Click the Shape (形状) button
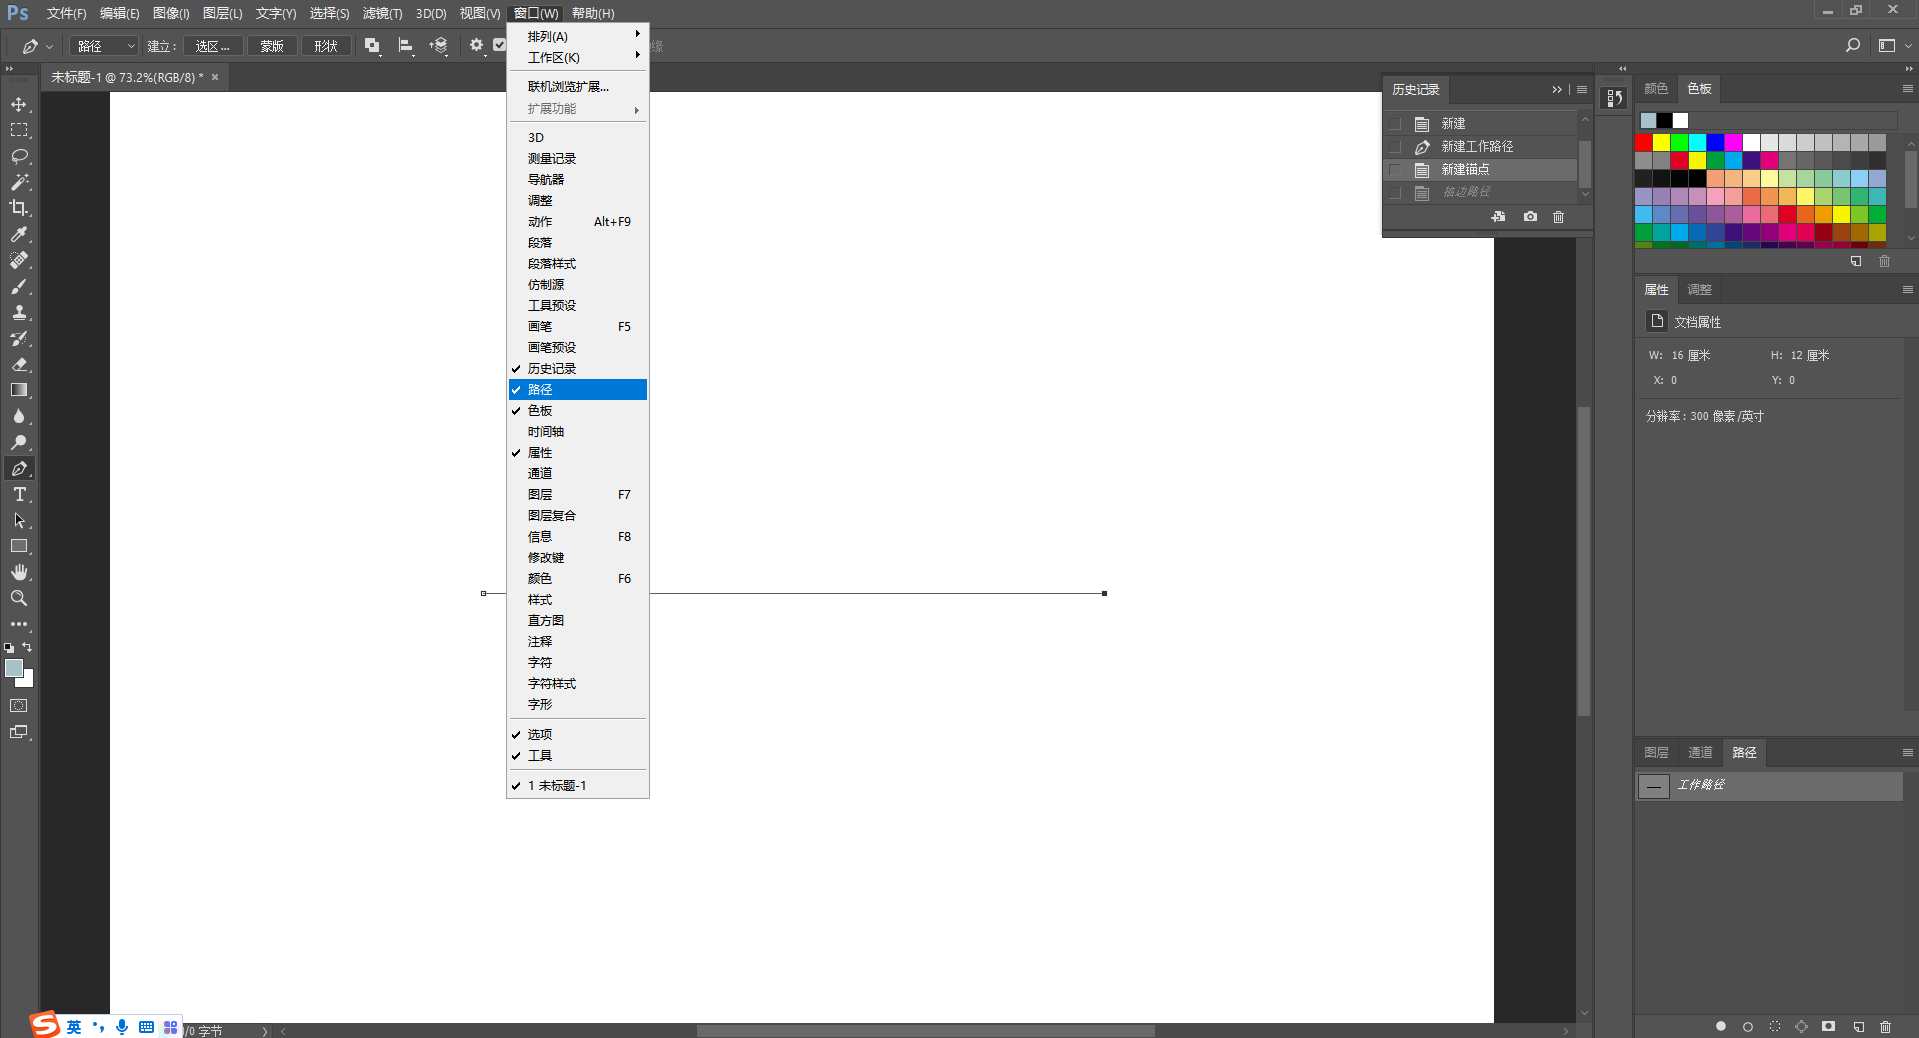This screenshot has width=1919, height=1038. 326,46
